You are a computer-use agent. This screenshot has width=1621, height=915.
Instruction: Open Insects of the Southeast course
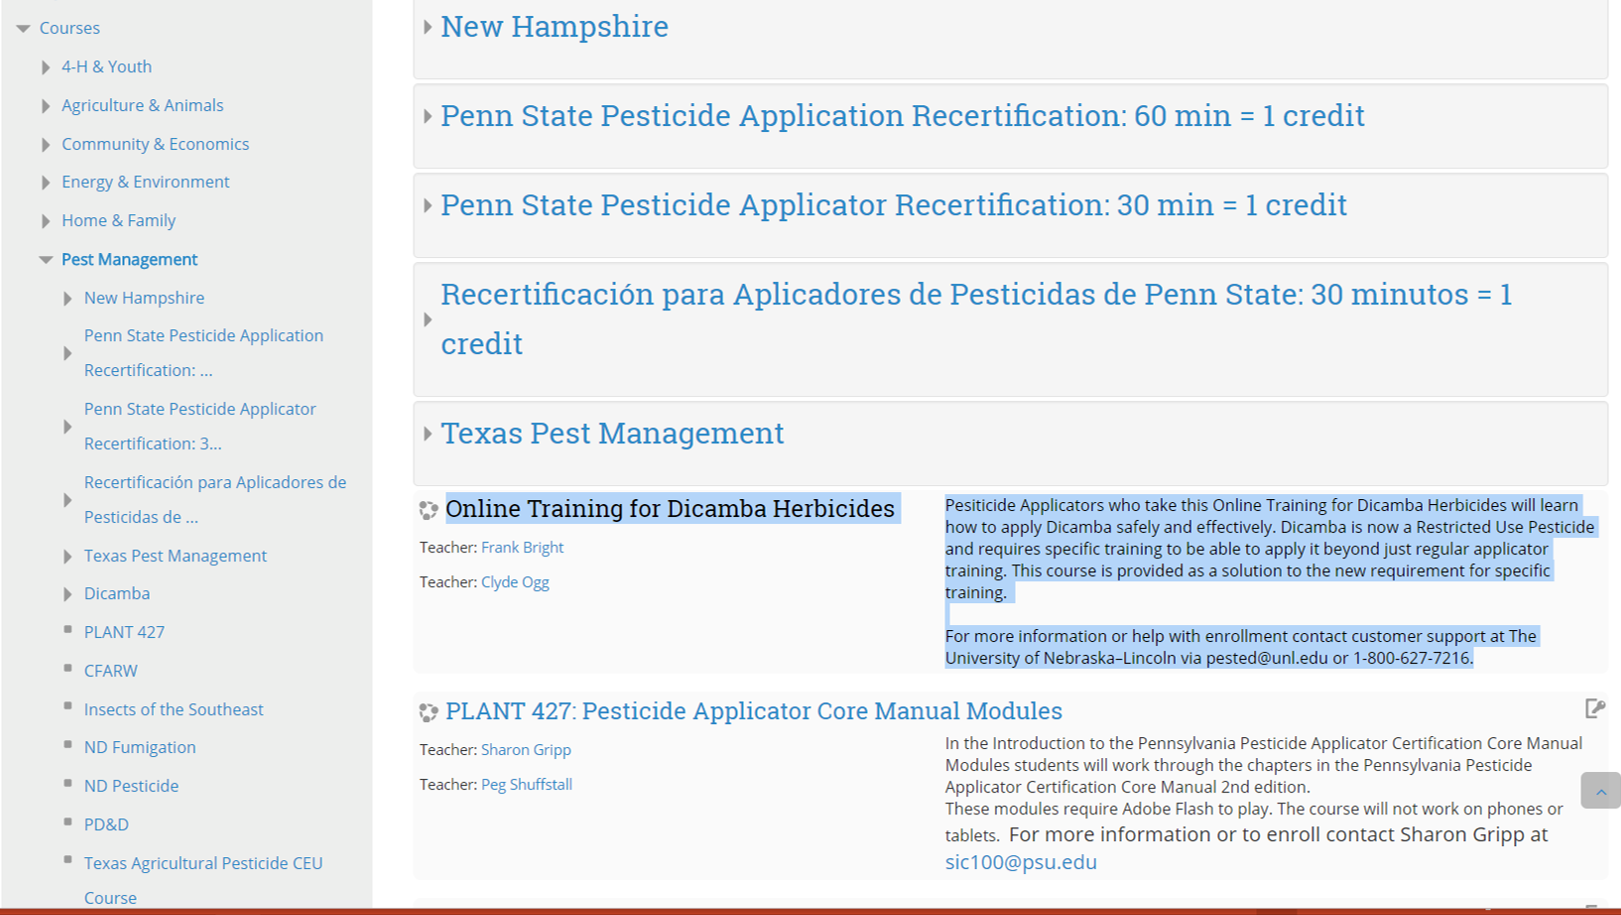tap(173, 709)
